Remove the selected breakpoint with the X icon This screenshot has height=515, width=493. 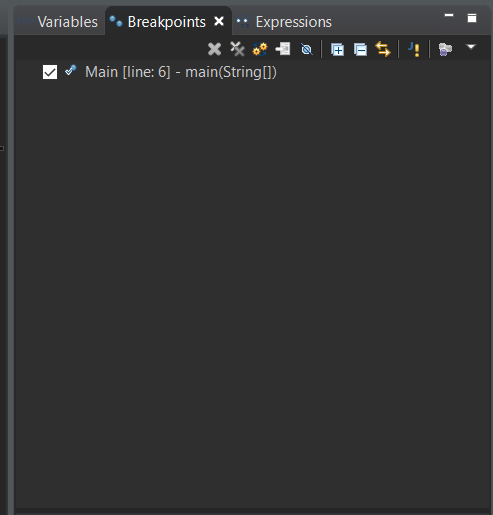(214, 49)
